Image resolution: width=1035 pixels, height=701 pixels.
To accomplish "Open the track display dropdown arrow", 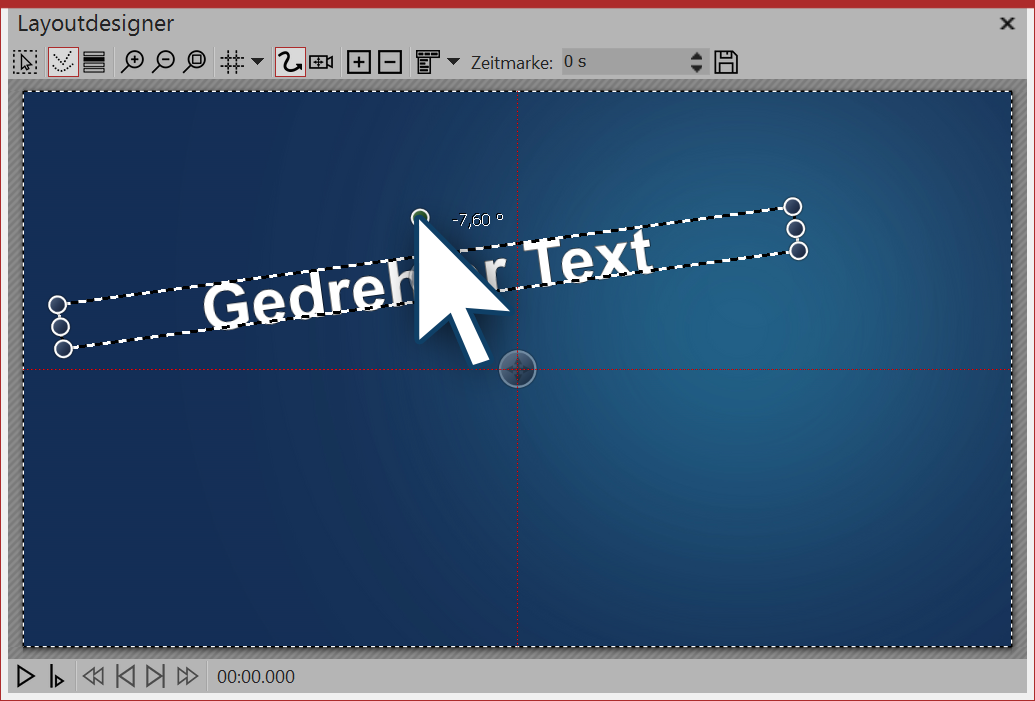I will click(453, 61).
